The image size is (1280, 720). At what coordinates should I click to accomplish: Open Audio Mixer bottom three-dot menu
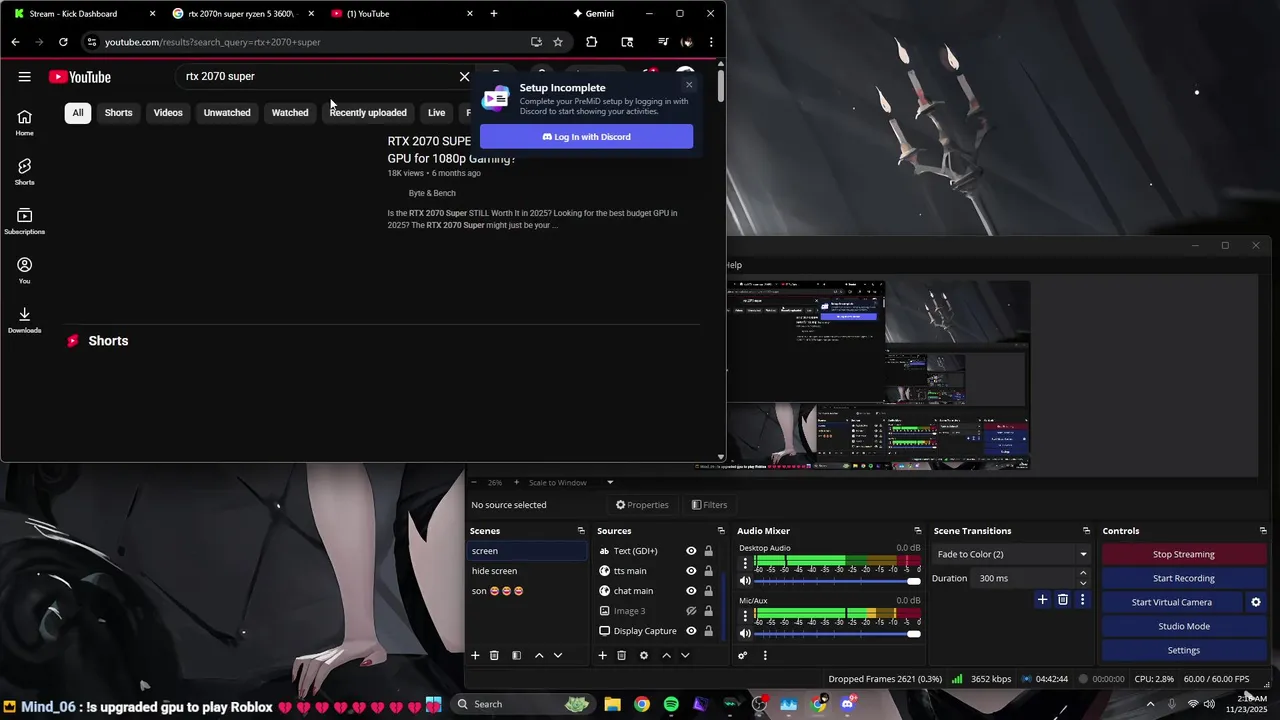pos(765,655)
